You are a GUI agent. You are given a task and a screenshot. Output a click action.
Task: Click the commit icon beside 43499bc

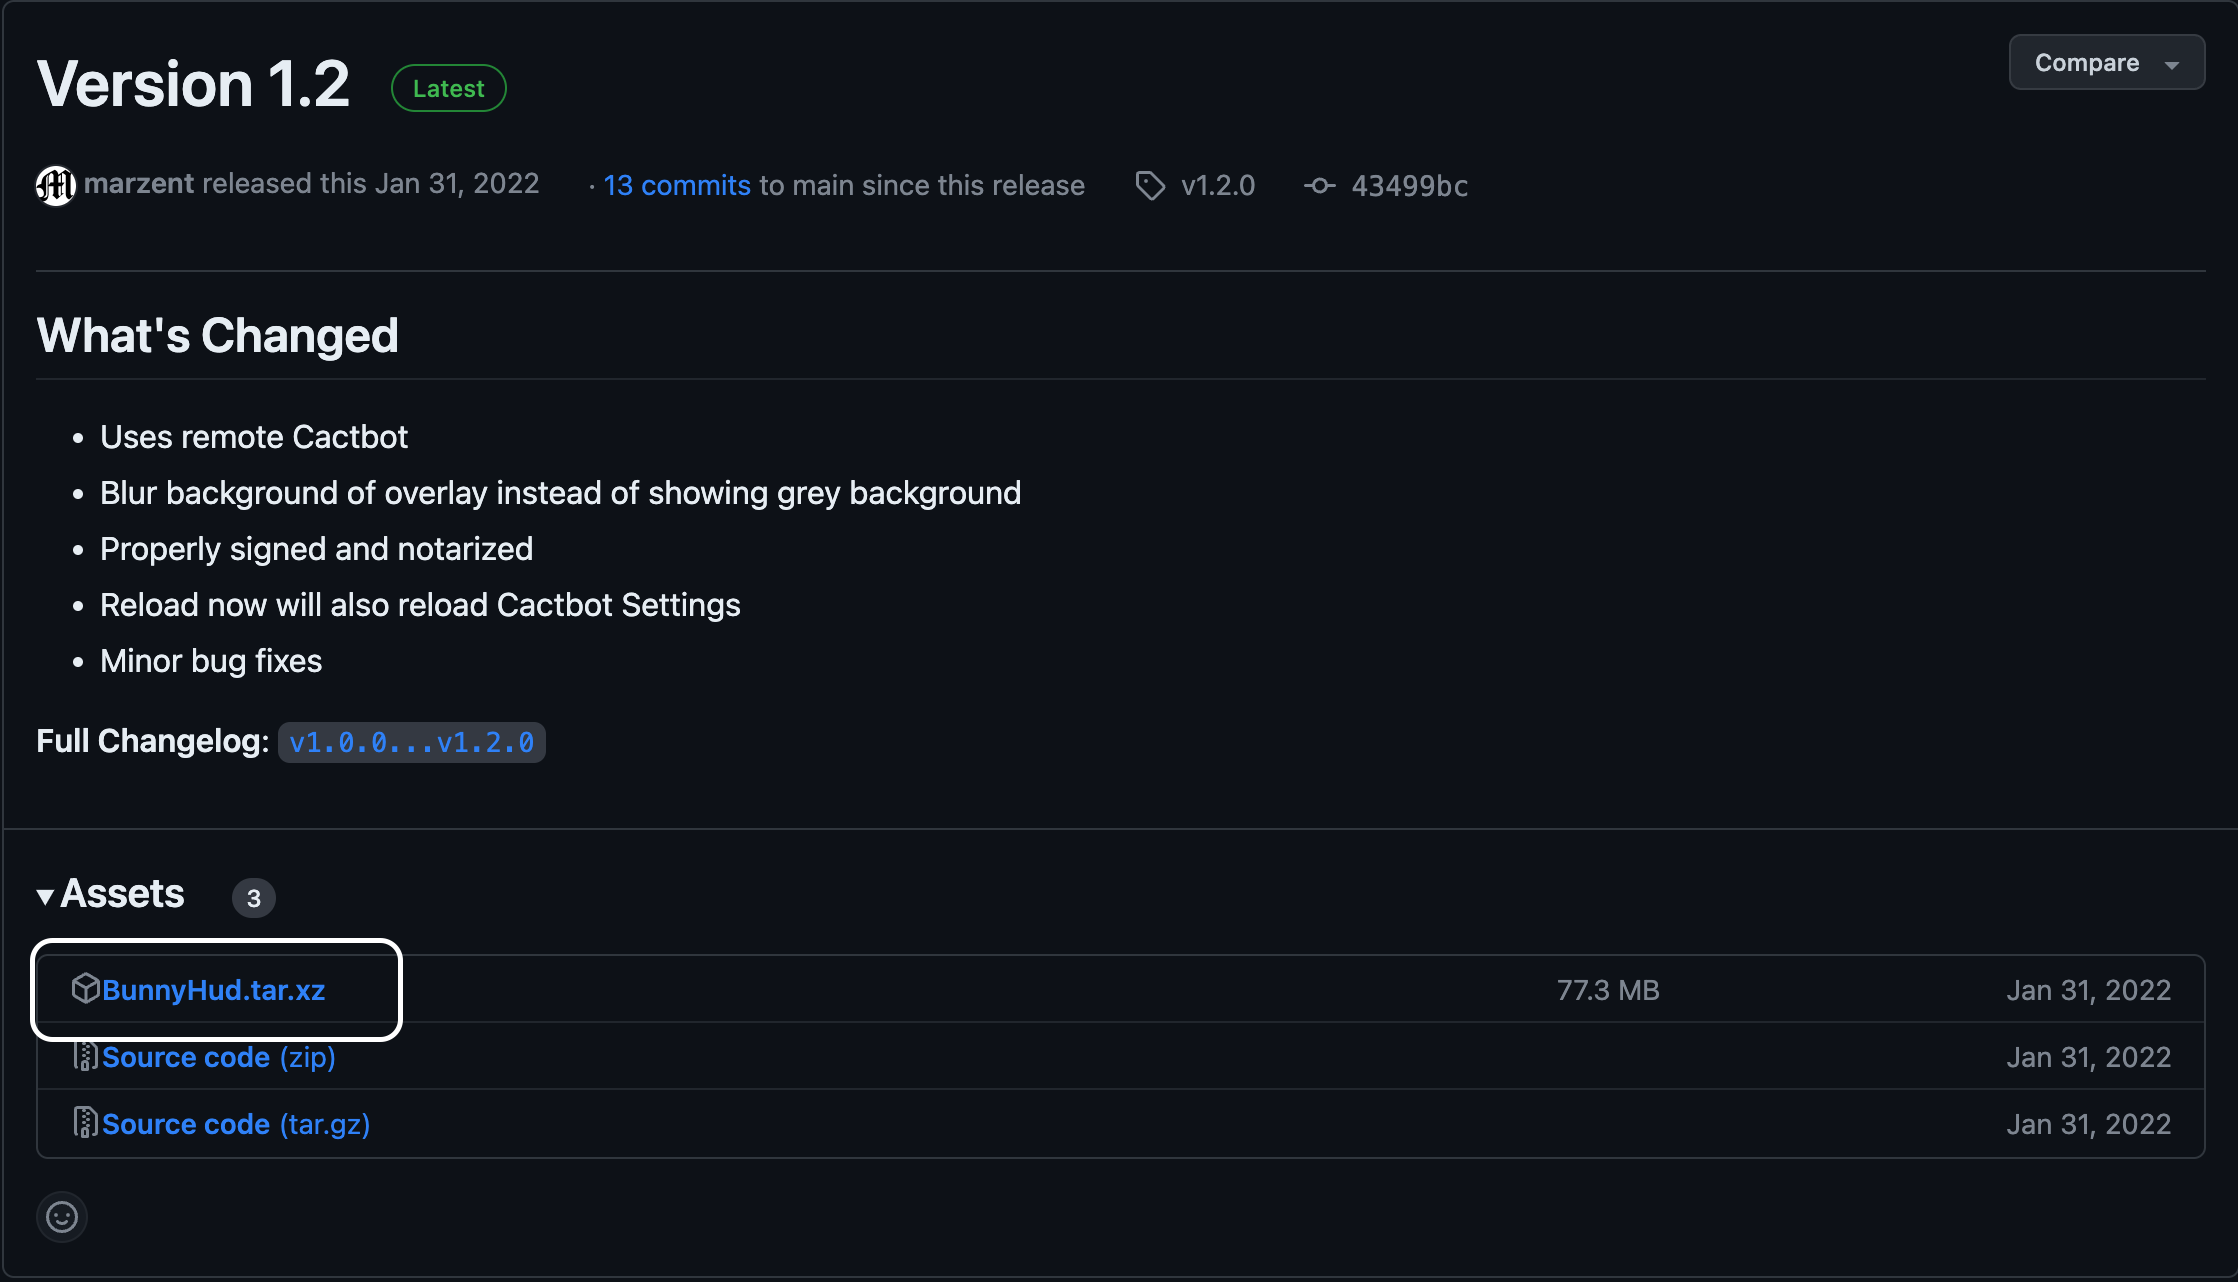click(x=1319, y=186)
